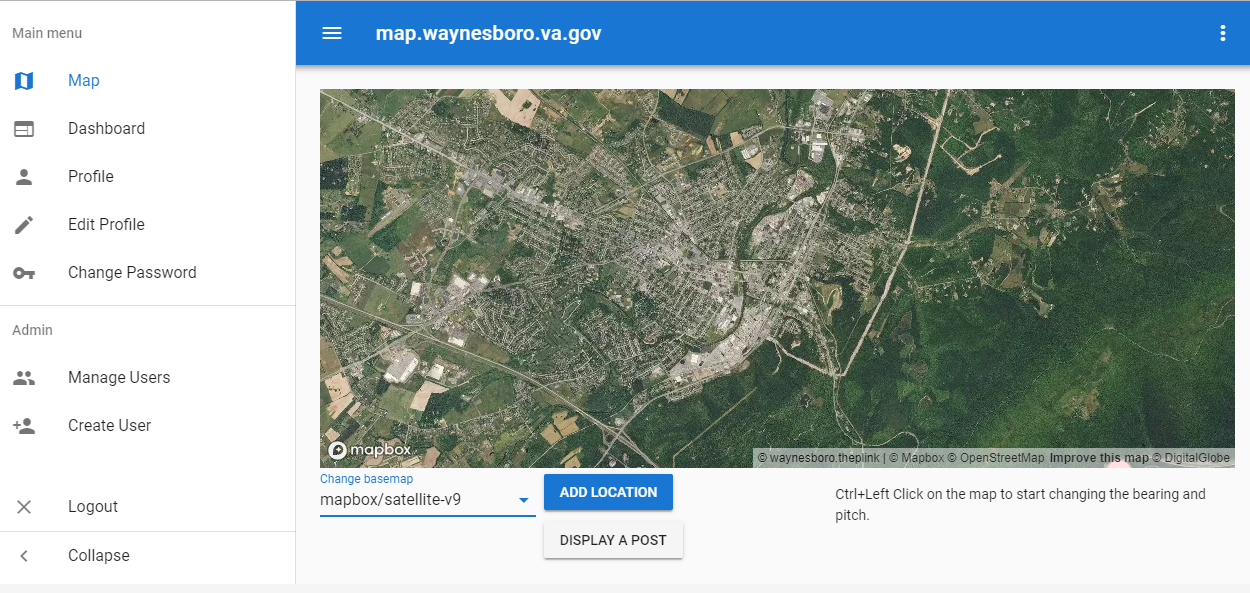Screen dimensions: 1250x593
Task: Click the Mapbox logo on map
Action: (369, 450)
